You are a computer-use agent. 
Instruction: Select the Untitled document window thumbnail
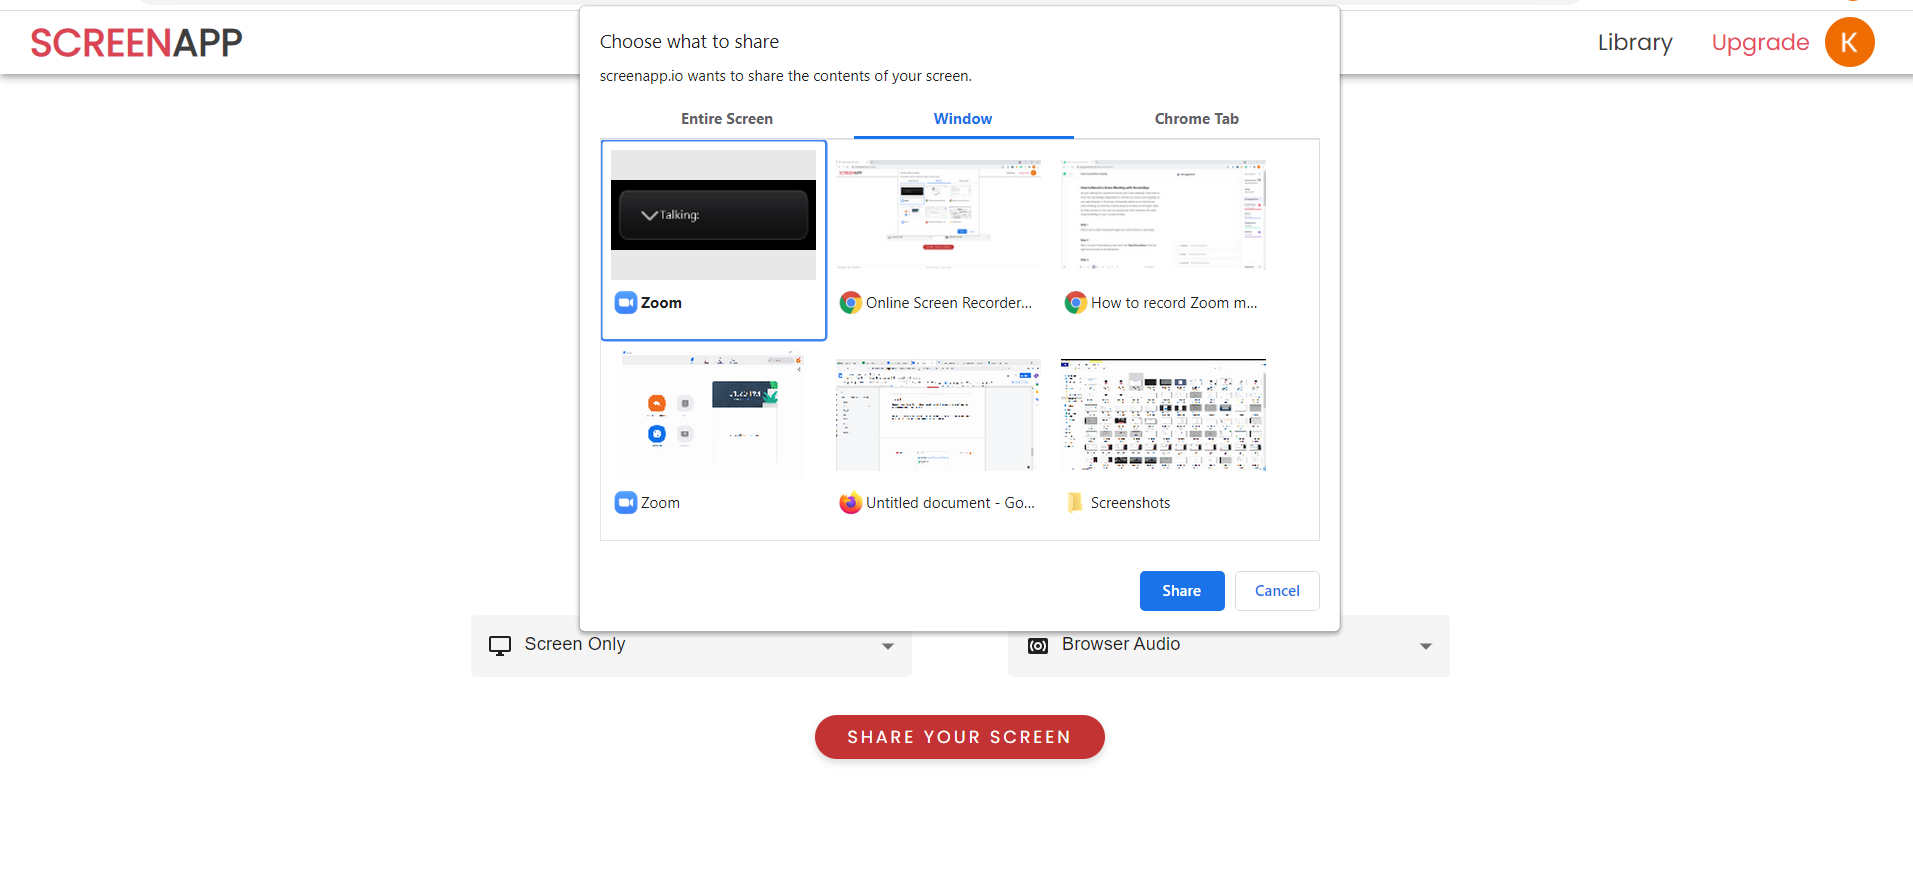(939, 415)
